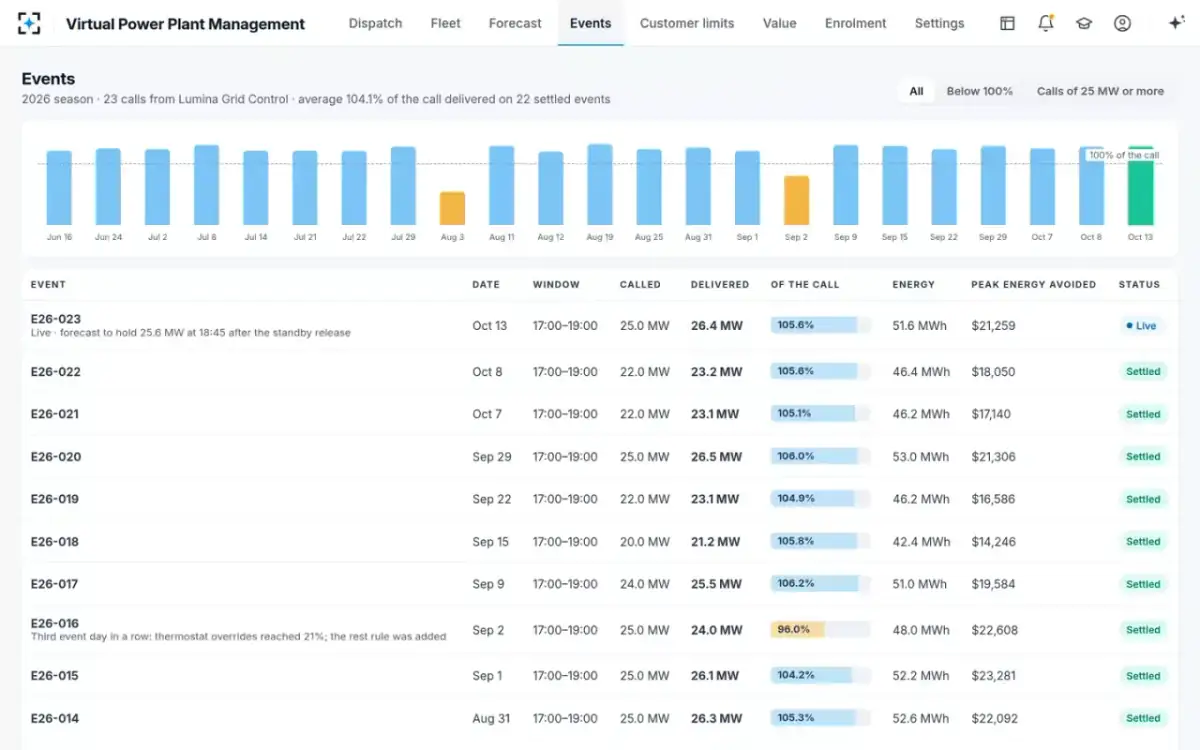Select the Events tab
Image resolution: width=1200 pixels, height=750 pixels.
tap(590, 23)
